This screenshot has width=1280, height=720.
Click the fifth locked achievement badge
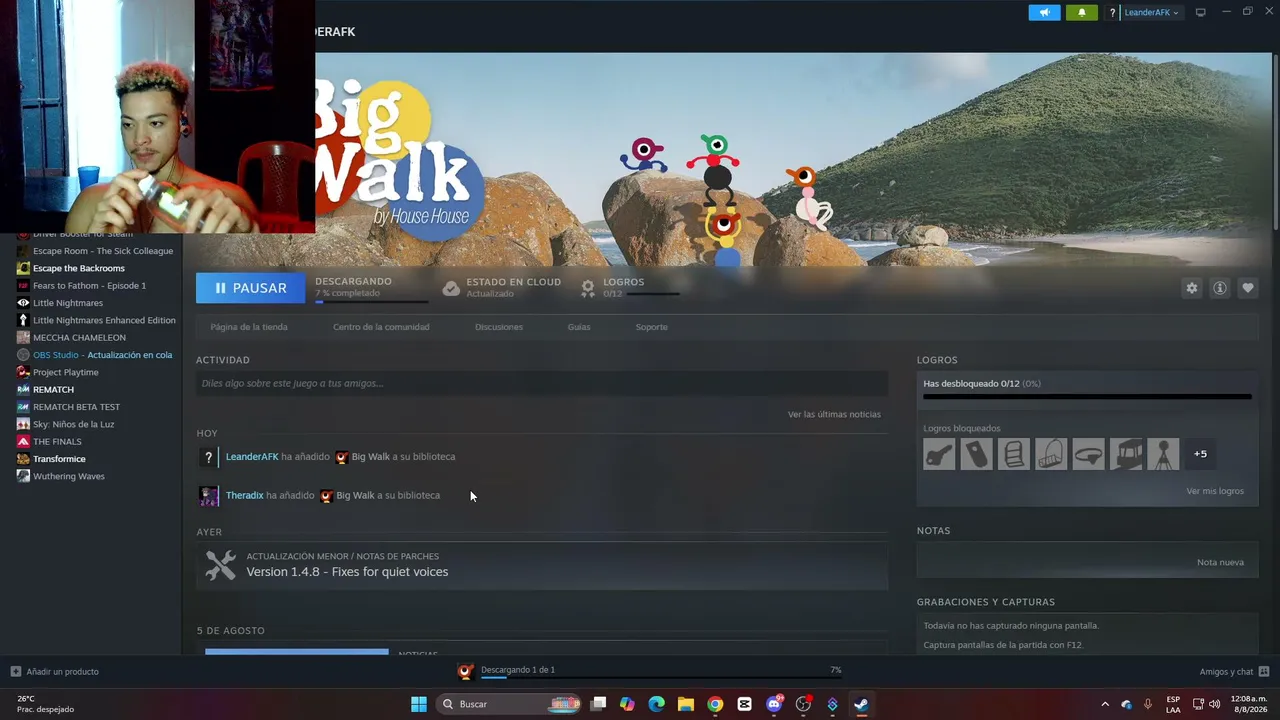coord(1088,454)
